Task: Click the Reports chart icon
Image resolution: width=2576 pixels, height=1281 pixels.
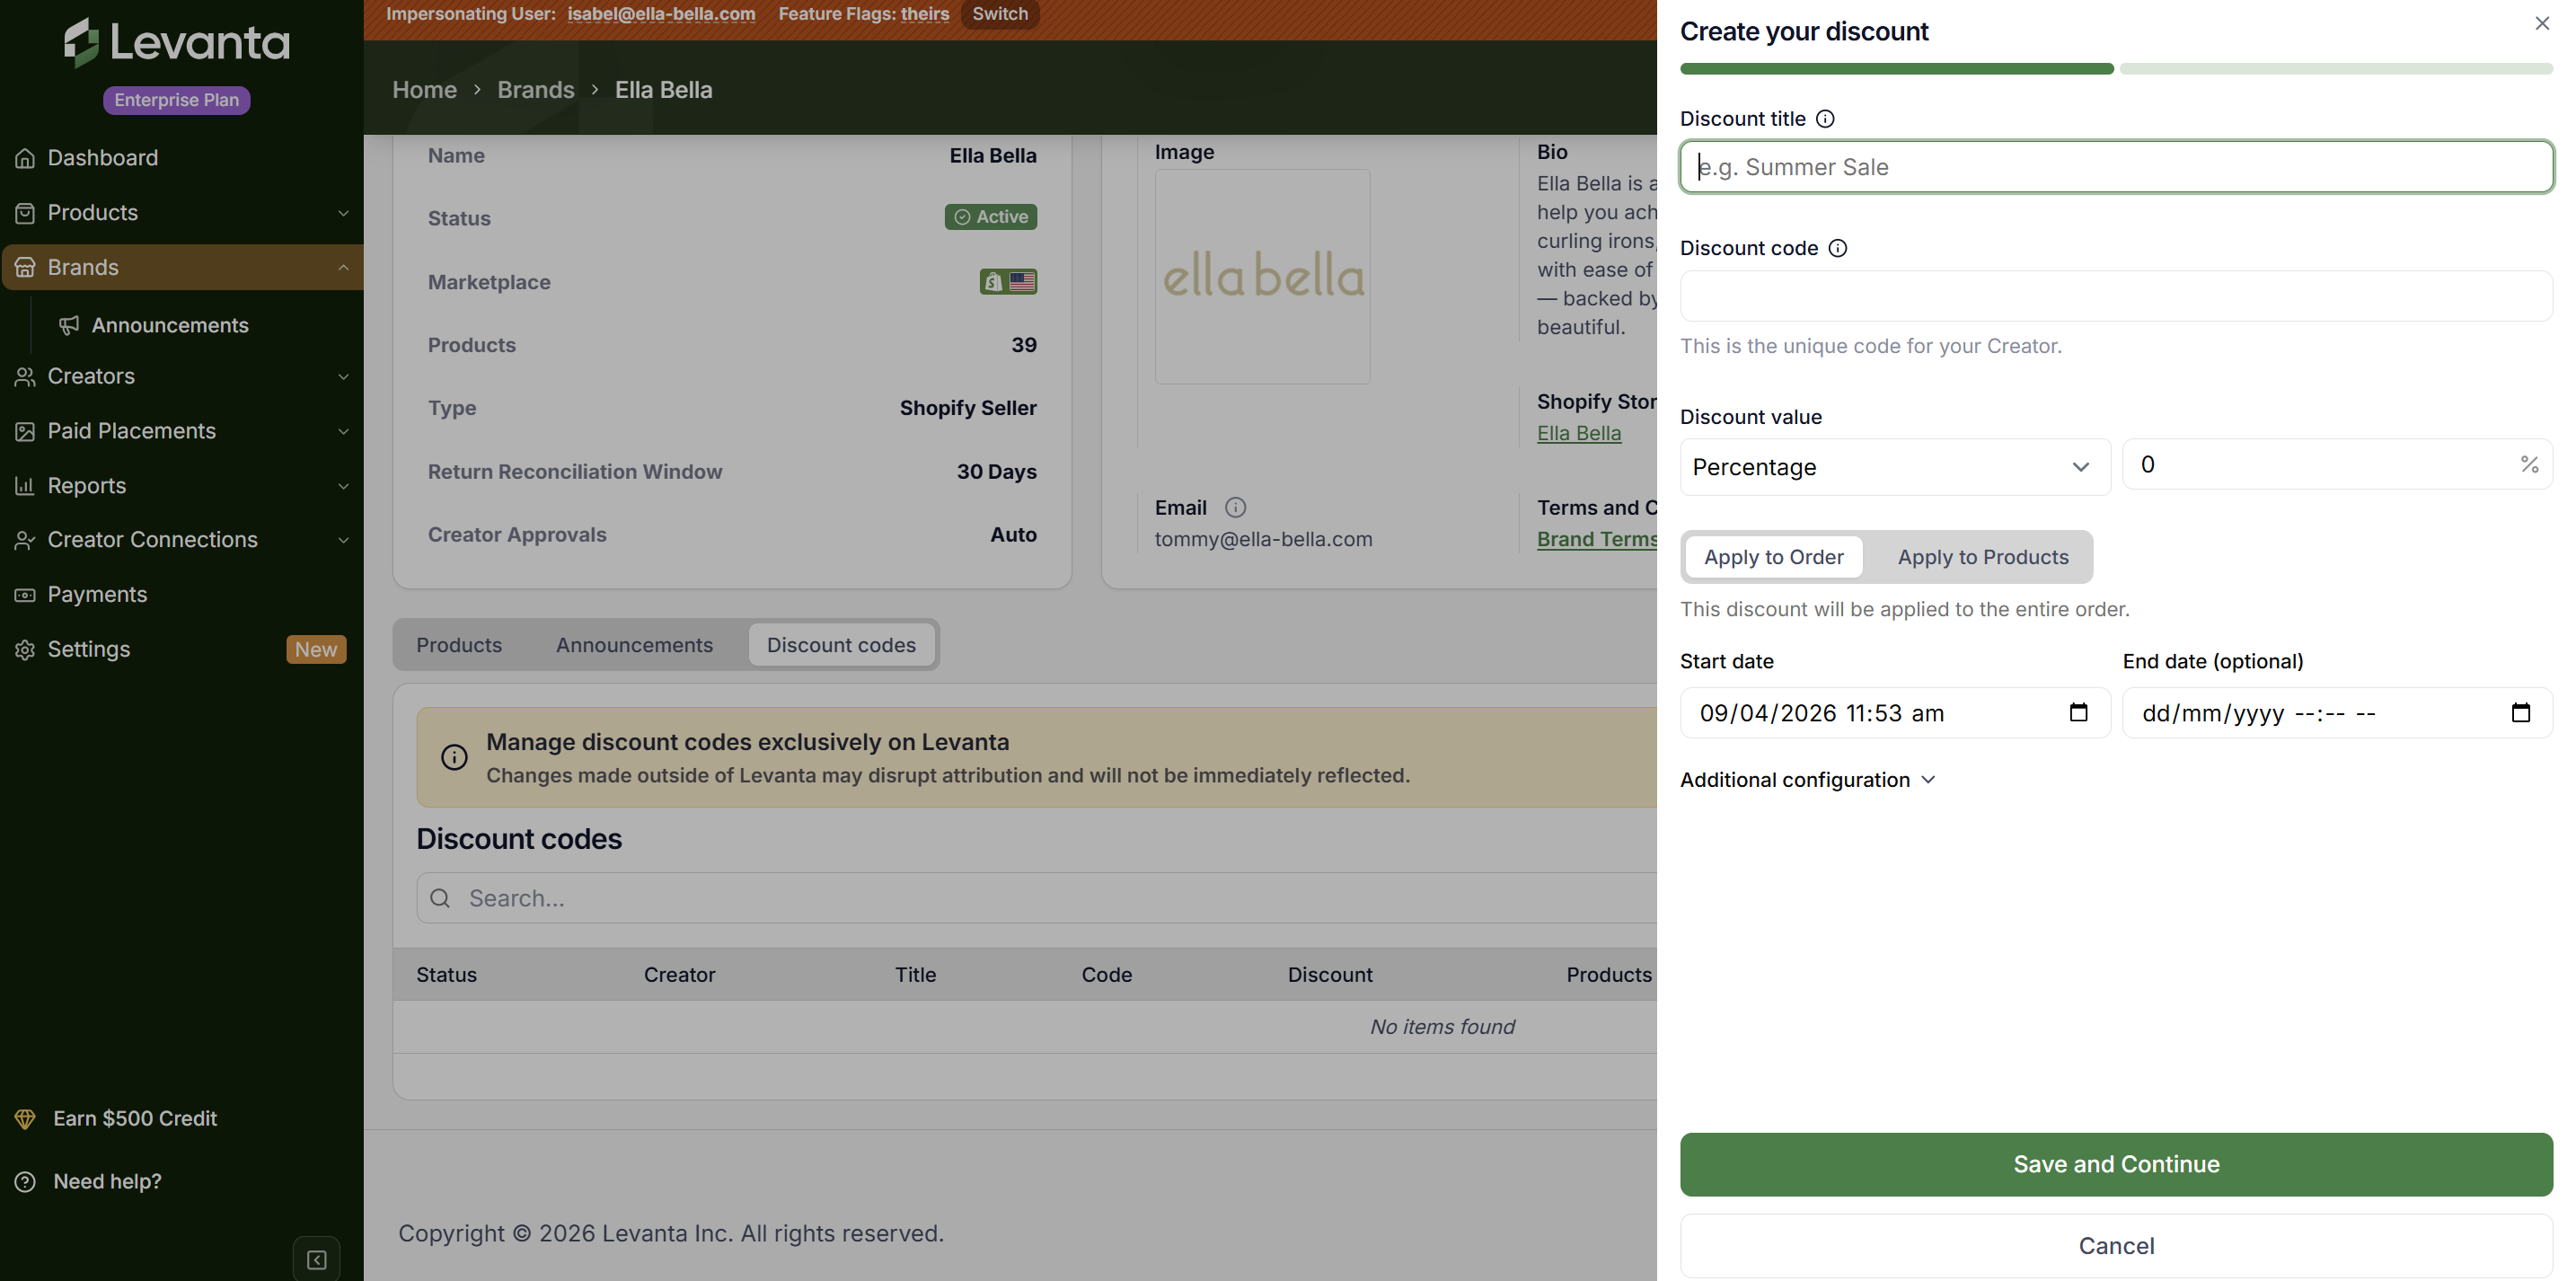Action: pos(25,486)
